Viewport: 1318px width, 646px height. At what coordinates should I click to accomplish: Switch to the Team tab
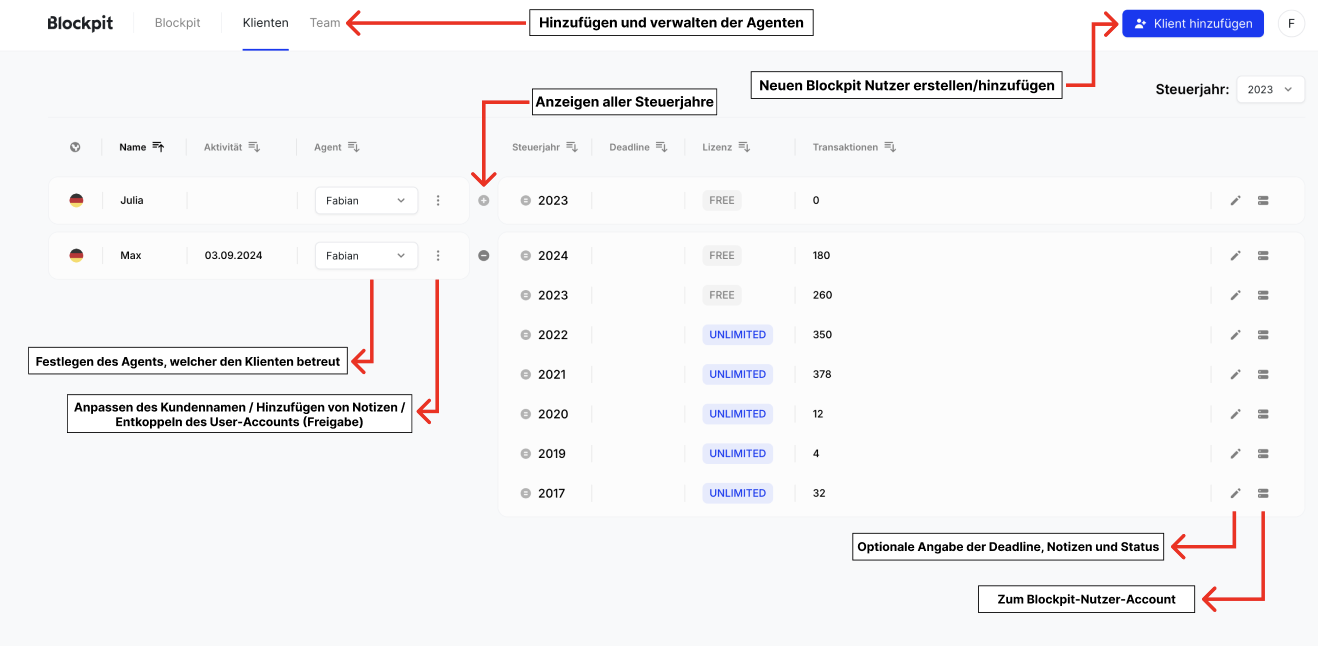(x=325, y=23)
